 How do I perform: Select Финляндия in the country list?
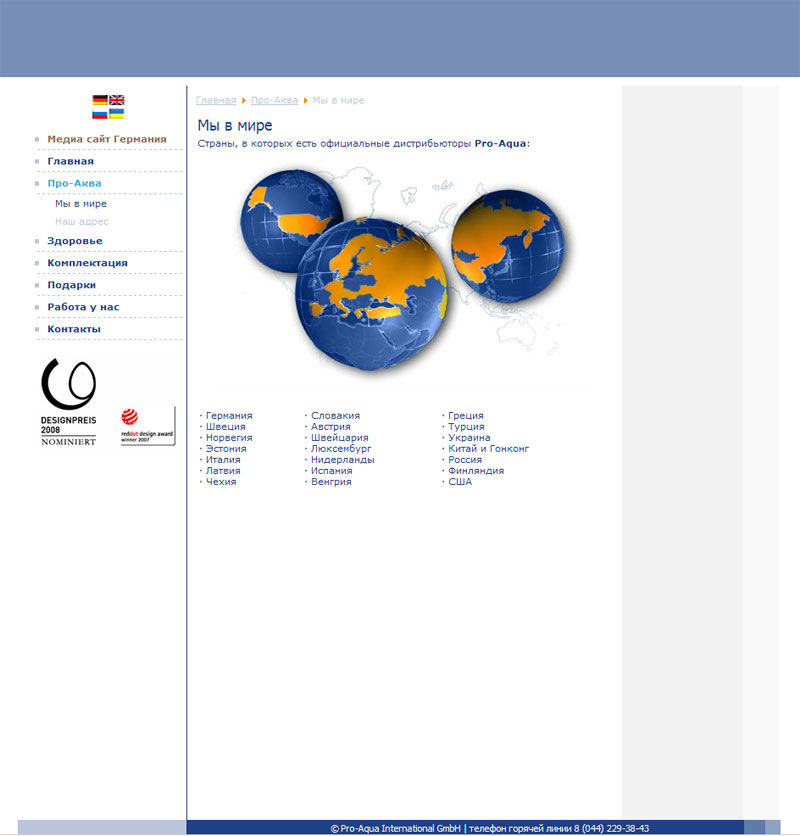pyautogui.click(x=476, y=471)
